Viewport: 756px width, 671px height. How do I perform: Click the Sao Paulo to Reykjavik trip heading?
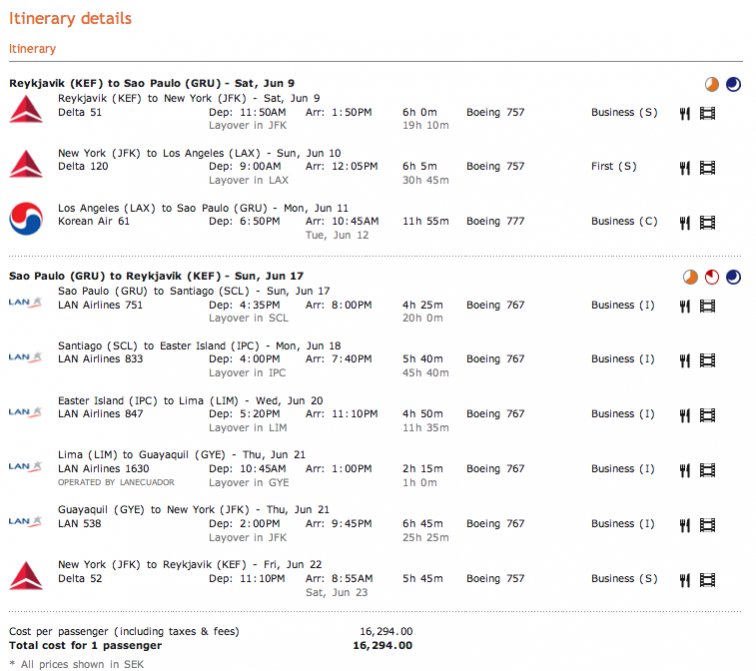point(155,275)
